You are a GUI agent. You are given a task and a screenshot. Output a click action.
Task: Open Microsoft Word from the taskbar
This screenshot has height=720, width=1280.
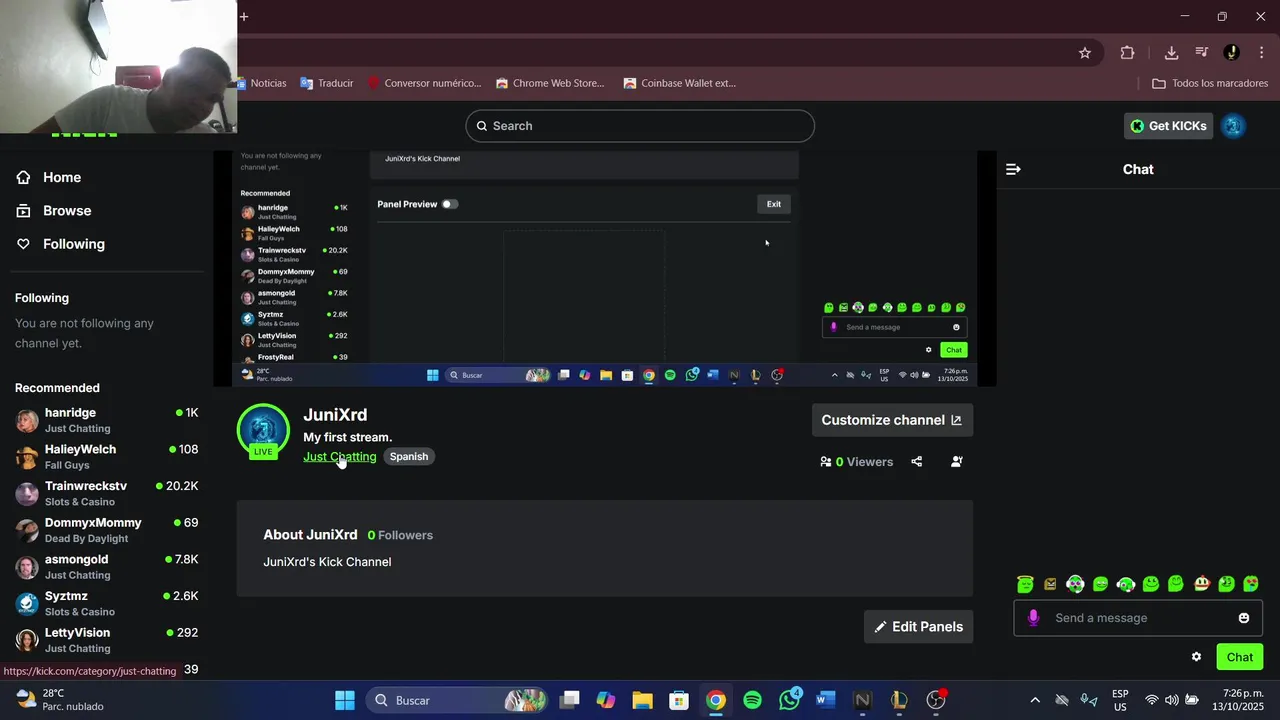pyautogui.click(x=825, y=700)
